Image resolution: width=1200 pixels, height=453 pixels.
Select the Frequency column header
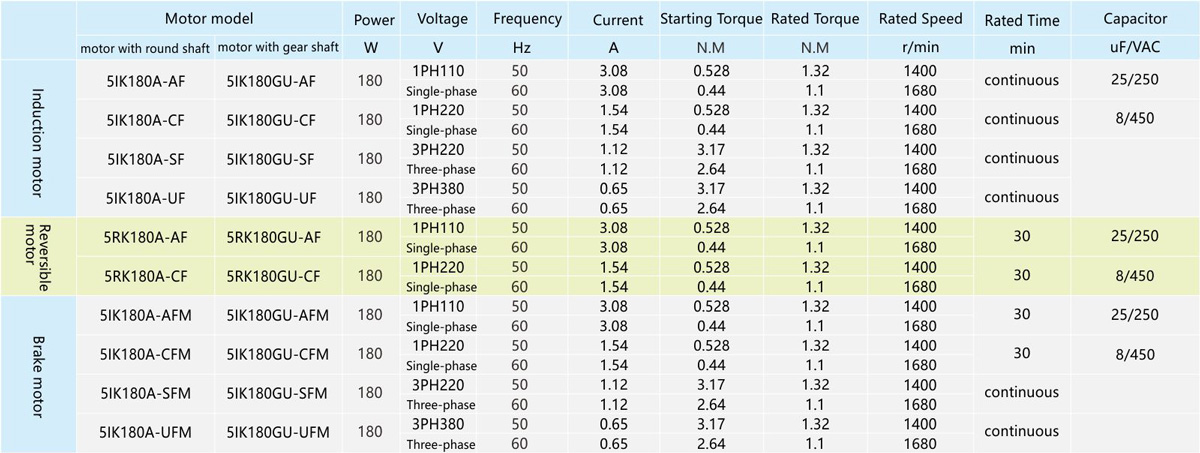527,20
